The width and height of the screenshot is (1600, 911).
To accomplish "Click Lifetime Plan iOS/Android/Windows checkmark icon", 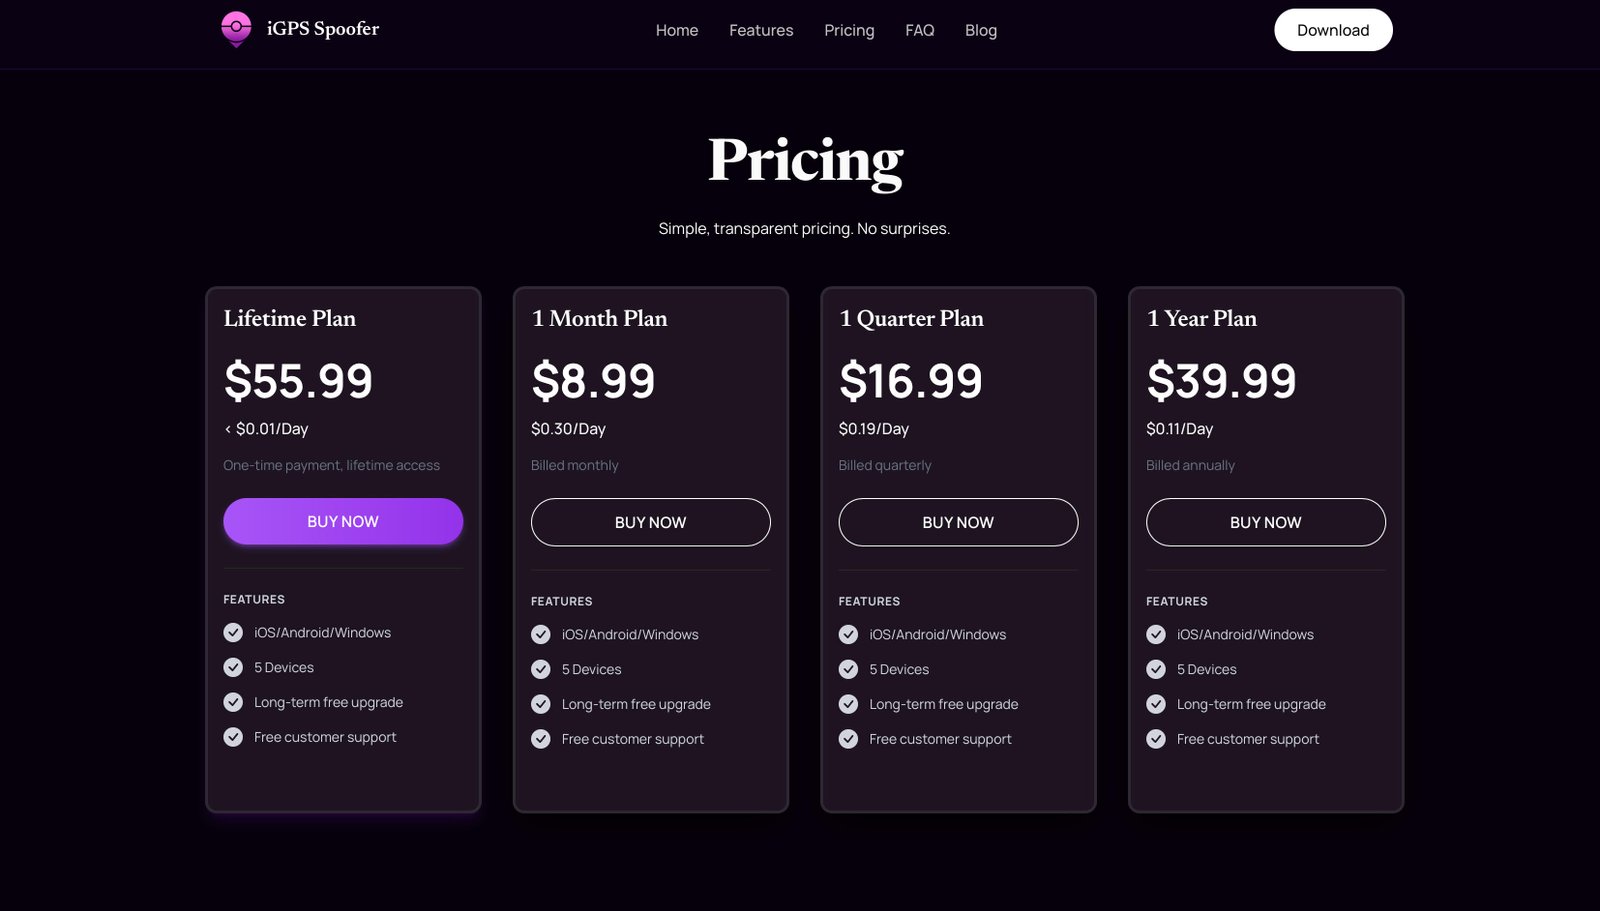I will click(233, 633).
